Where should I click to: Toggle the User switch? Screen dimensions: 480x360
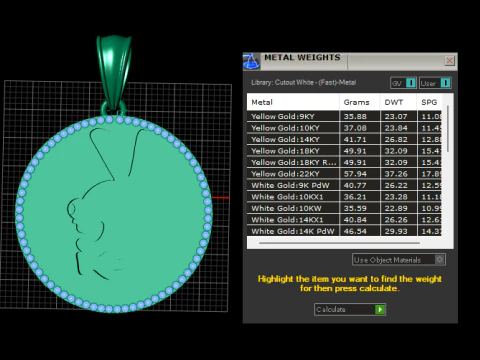click(446, 83)
